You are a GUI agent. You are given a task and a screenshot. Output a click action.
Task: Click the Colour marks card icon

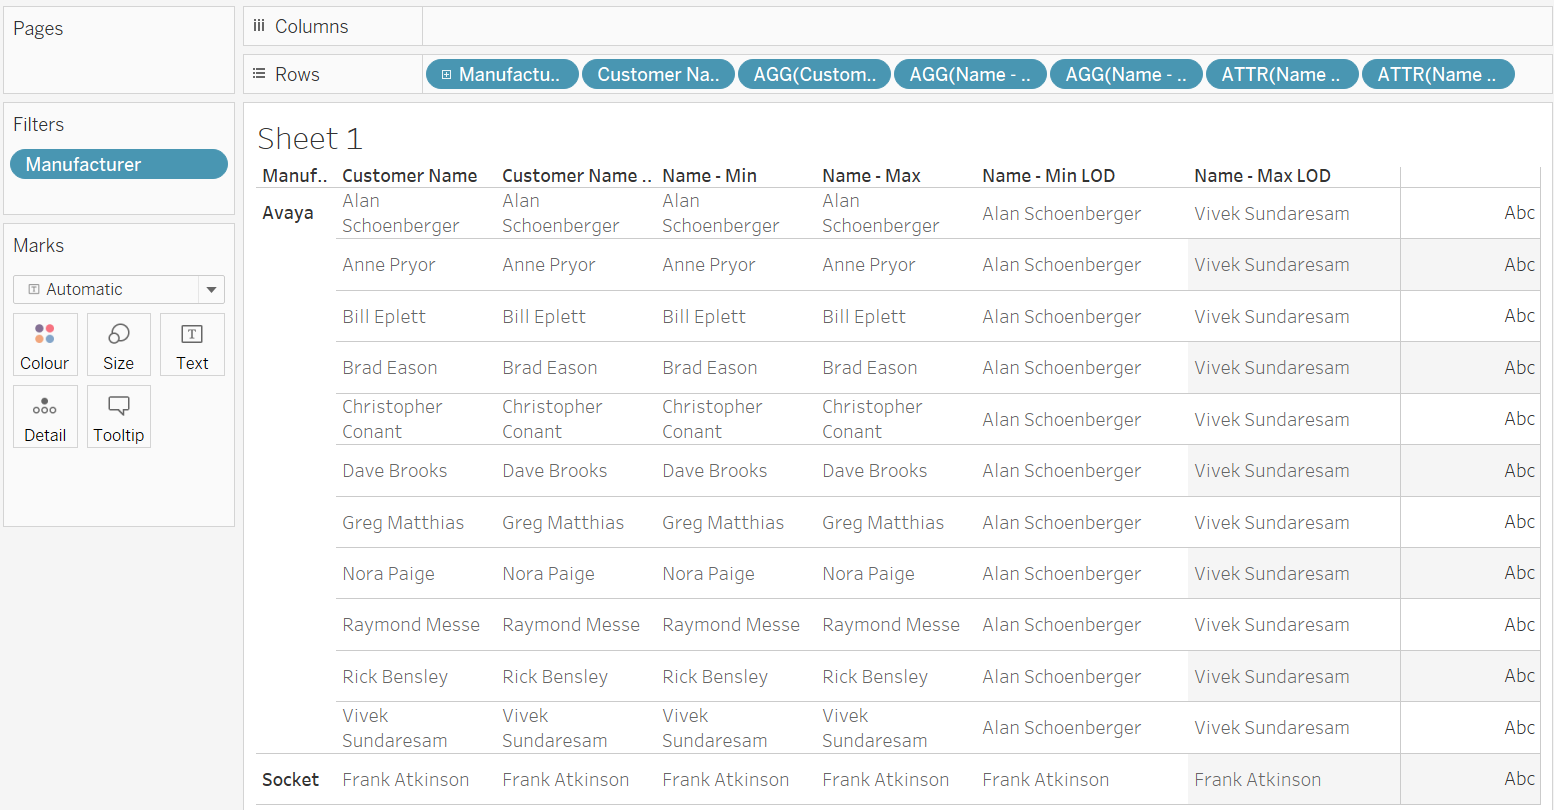tap(45, 334)
